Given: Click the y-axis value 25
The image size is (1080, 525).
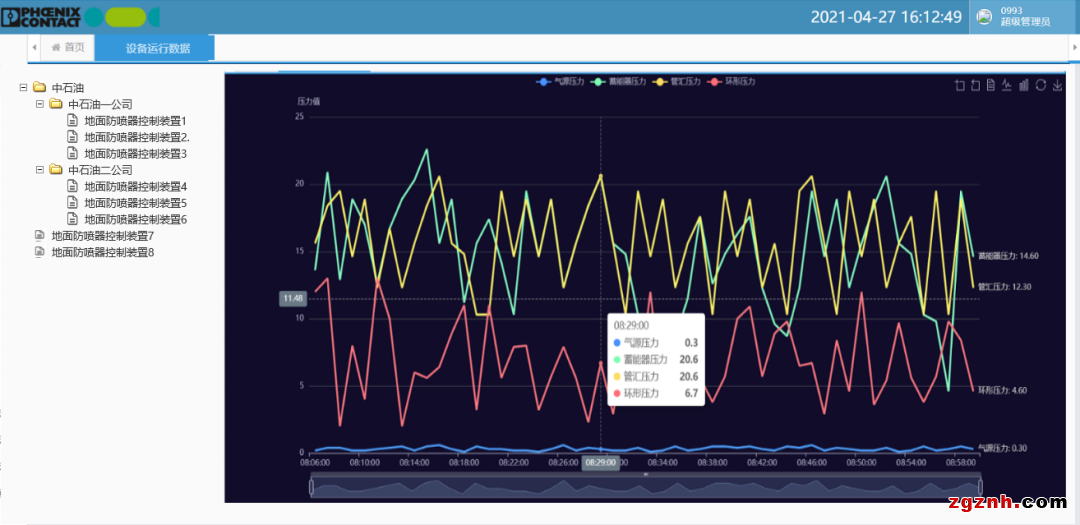Looking at the screenshot, I should coord(299,116).
